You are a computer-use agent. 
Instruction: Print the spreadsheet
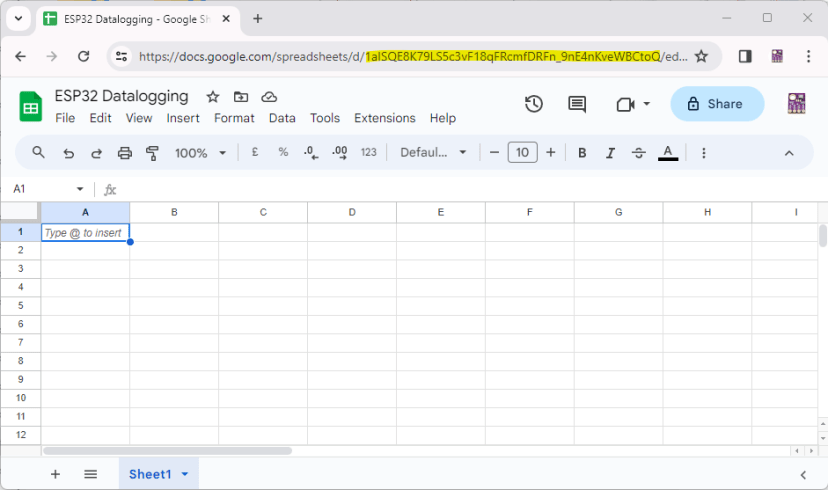(x=125, y=153)
